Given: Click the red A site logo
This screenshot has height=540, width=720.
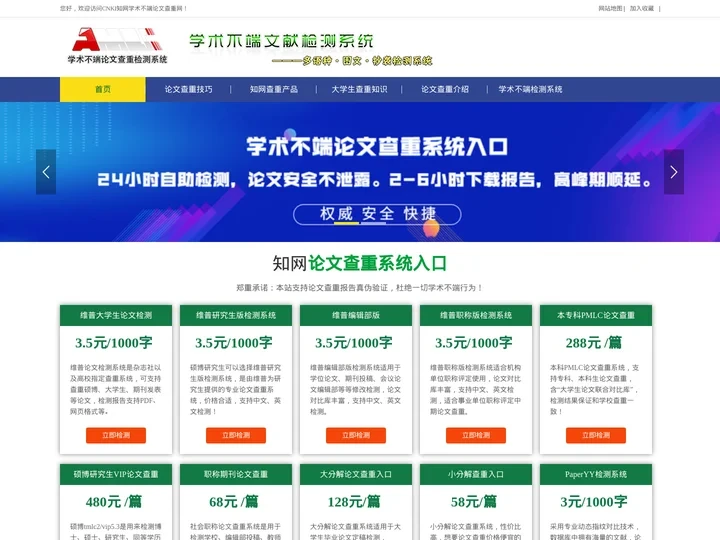Looking at the screenshot, I should [117, 45].
